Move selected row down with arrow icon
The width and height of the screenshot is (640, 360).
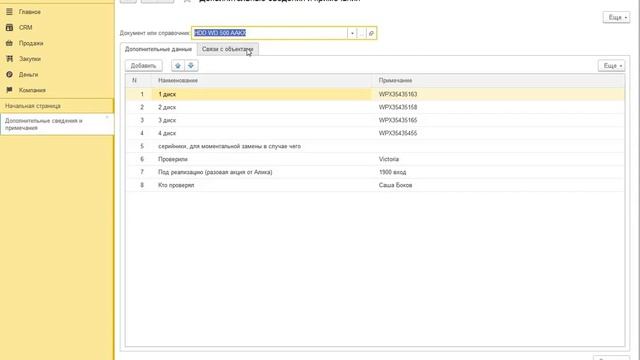click(x=191, y=66)
